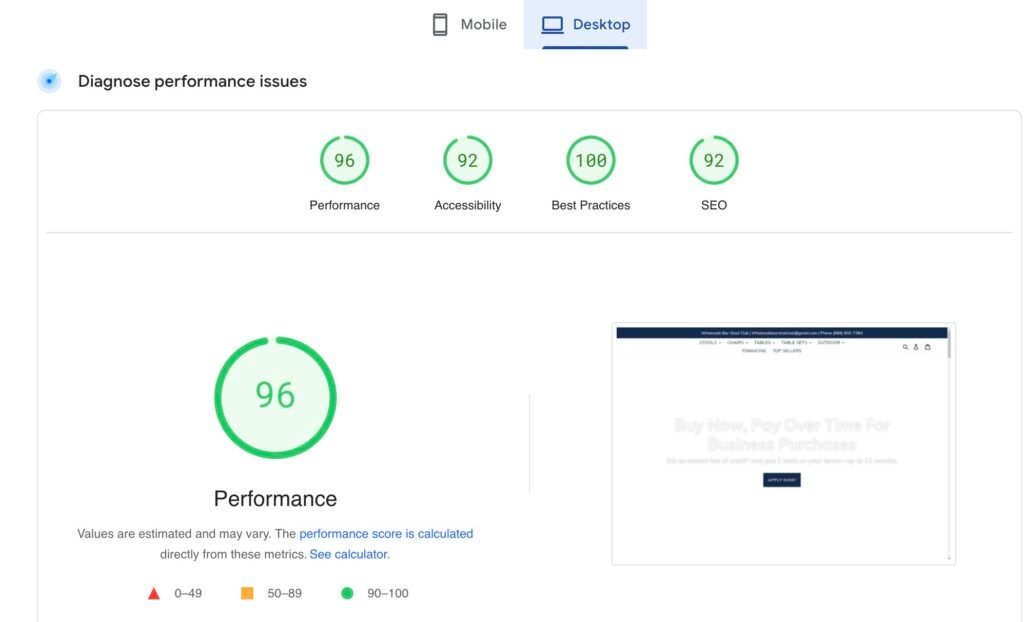Click the APPLY NOW button in preview thumbnail
The image size is (1024, 622).
[781, 480]
